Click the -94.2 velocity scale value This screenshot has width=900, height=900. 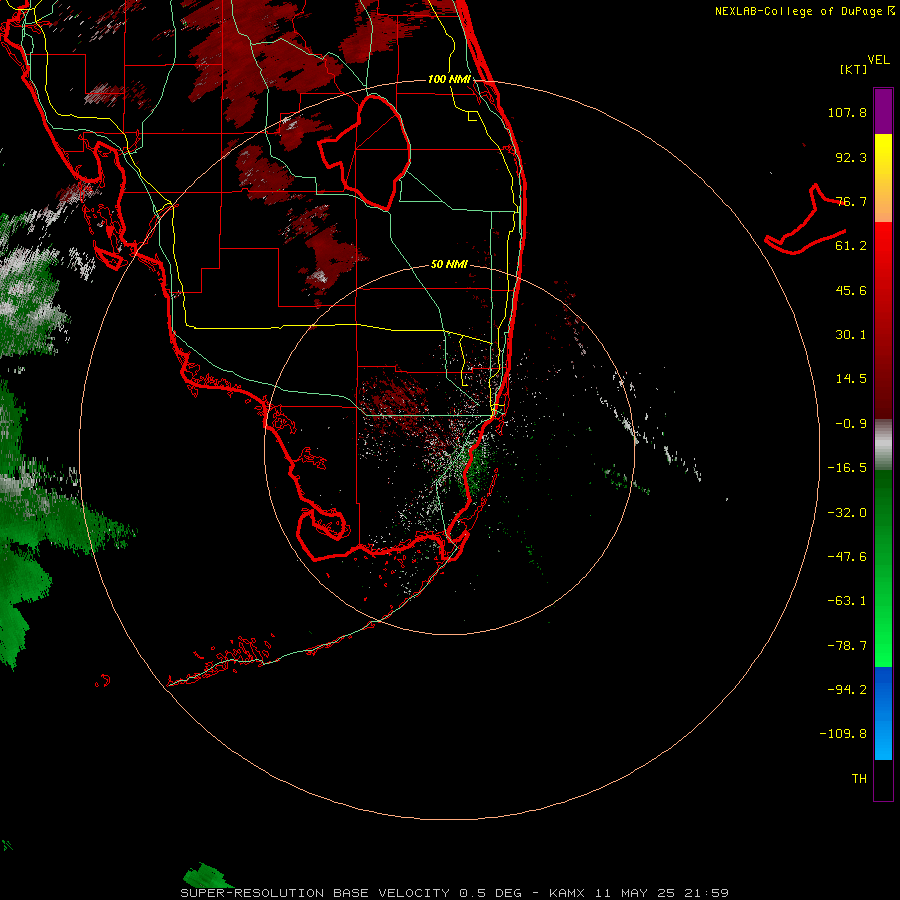(847, 689)
